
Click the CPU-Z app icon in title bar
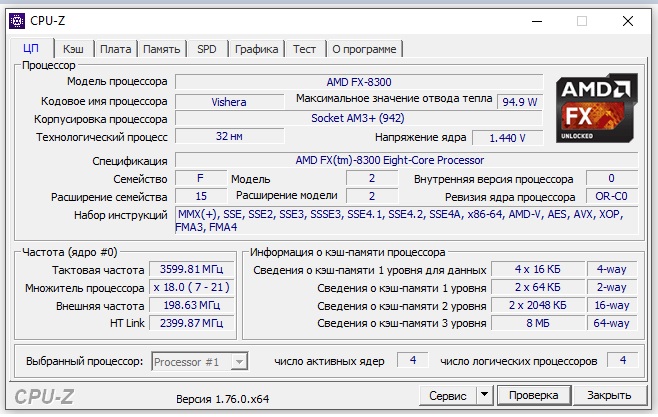tap(17, 21)
